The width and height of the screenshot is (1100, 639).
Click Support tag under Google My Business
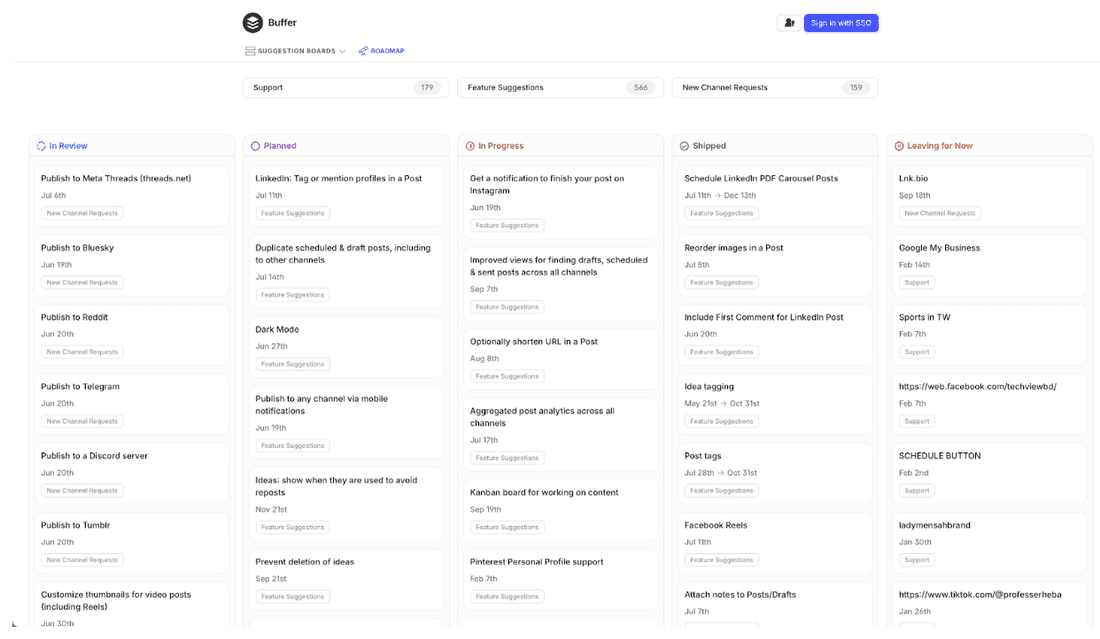pyautogui.click(x=916, y=283)
